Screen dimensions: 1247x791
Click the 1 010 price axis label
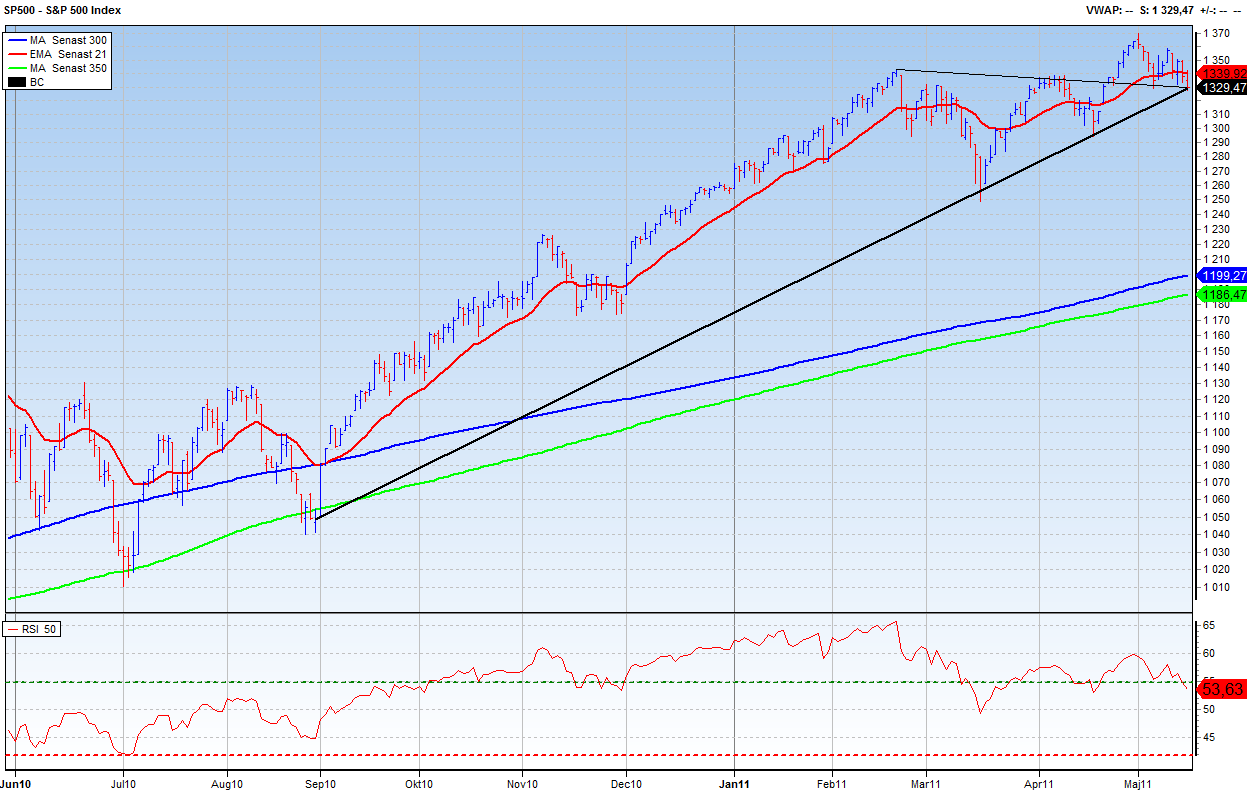click(1220, 587)
